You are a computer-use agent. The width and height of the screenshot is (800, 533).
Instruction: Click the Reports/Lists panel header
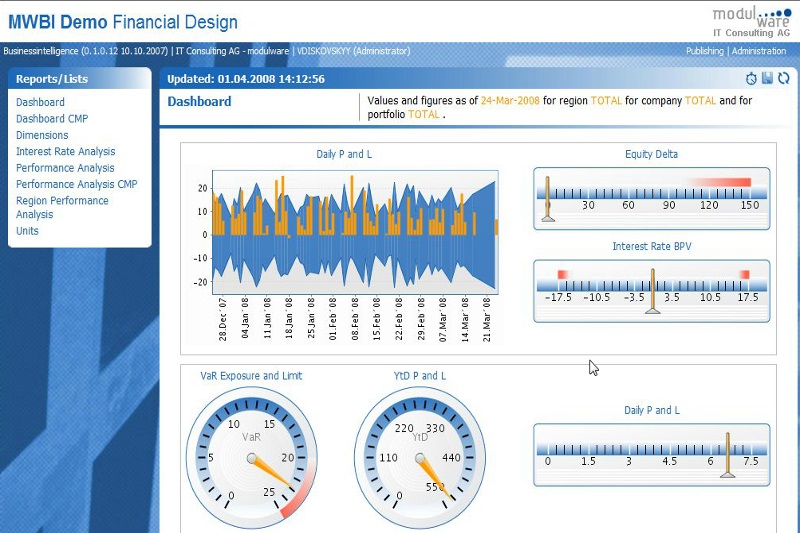80,79
